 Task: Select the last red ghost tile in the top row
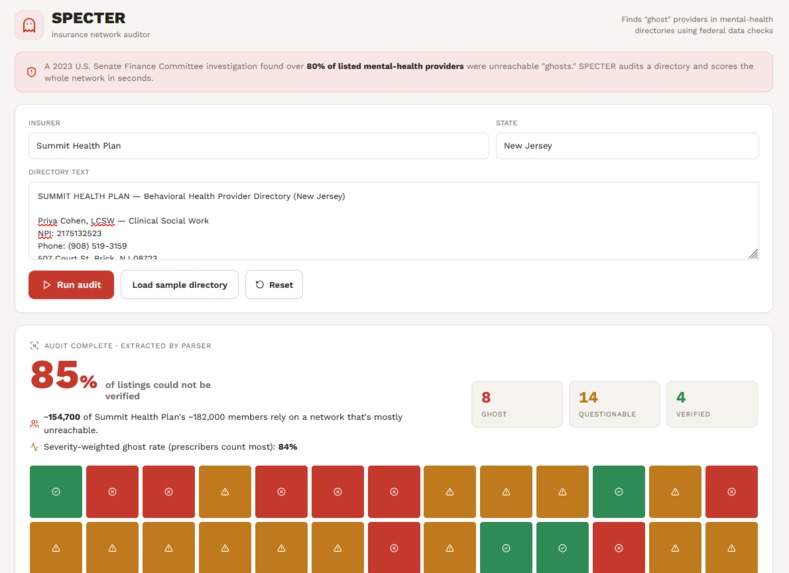click(731, 492)
